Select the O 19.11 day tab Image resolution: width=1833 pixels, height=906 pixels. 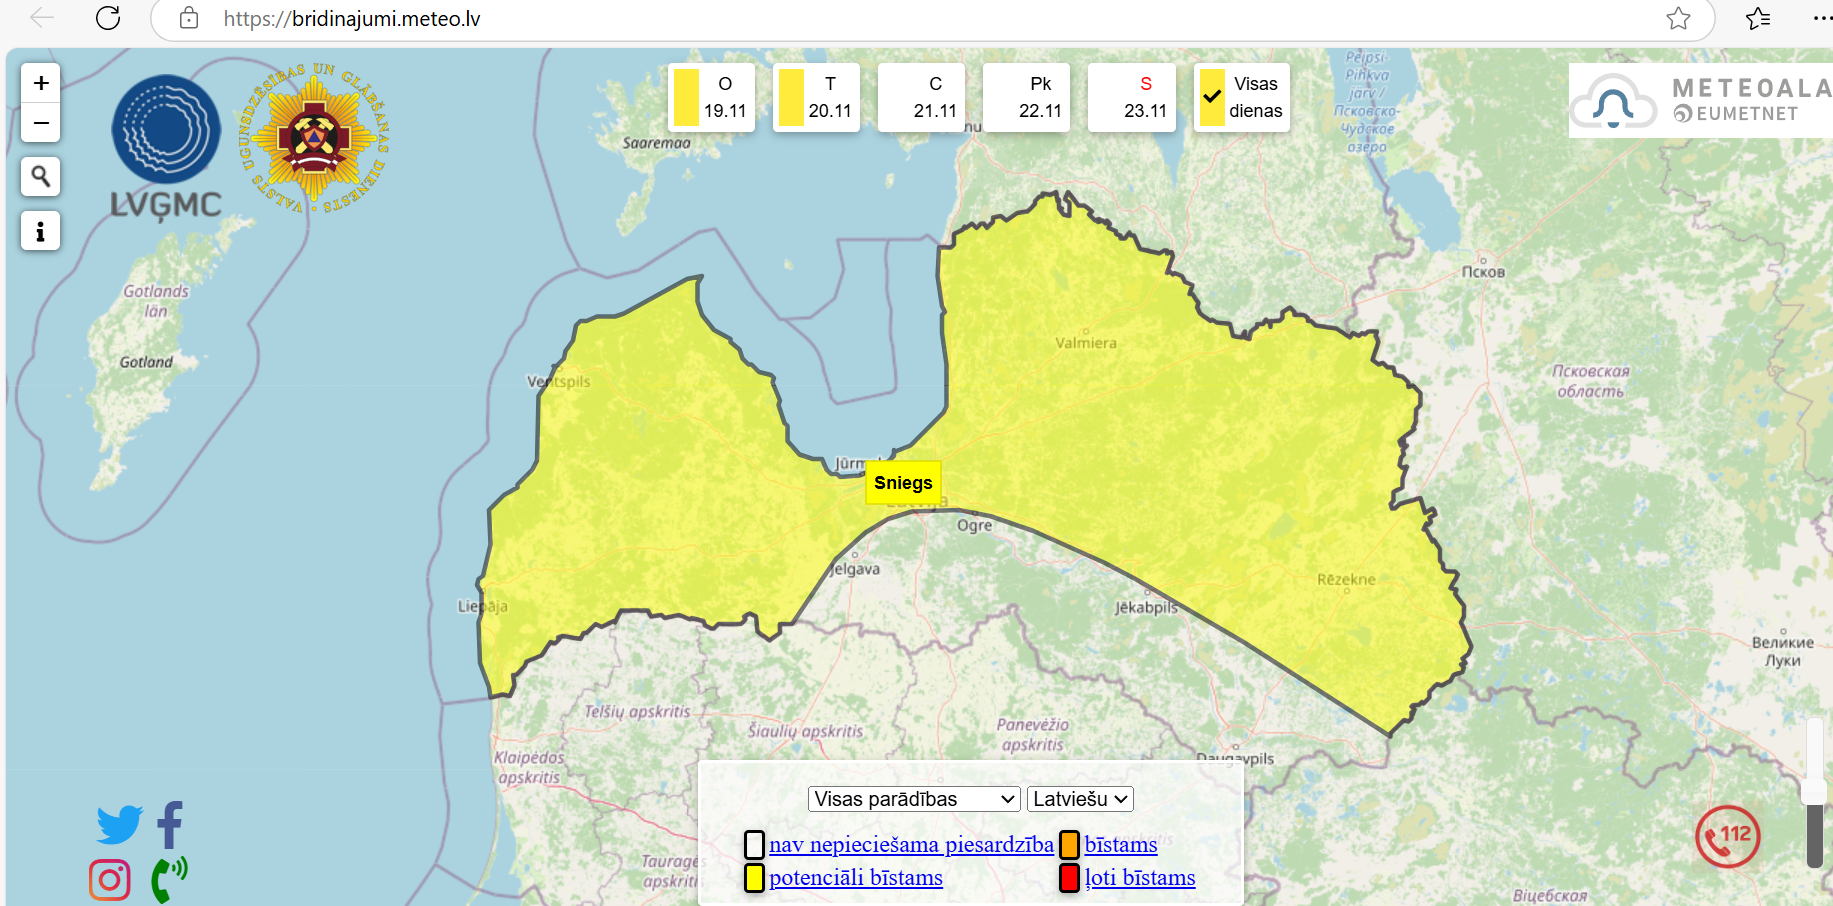click(x=712, y=97)
